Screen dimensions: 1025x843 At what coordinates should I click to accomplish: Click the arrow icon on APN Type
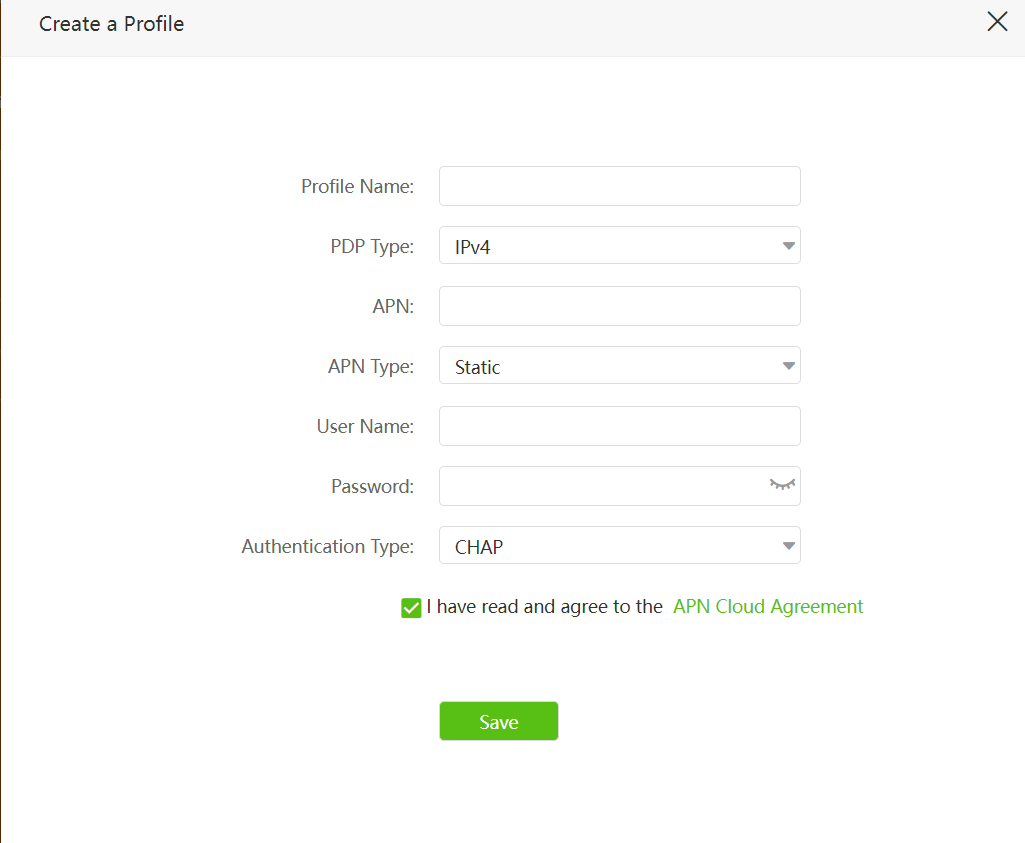tap(788, 366)
